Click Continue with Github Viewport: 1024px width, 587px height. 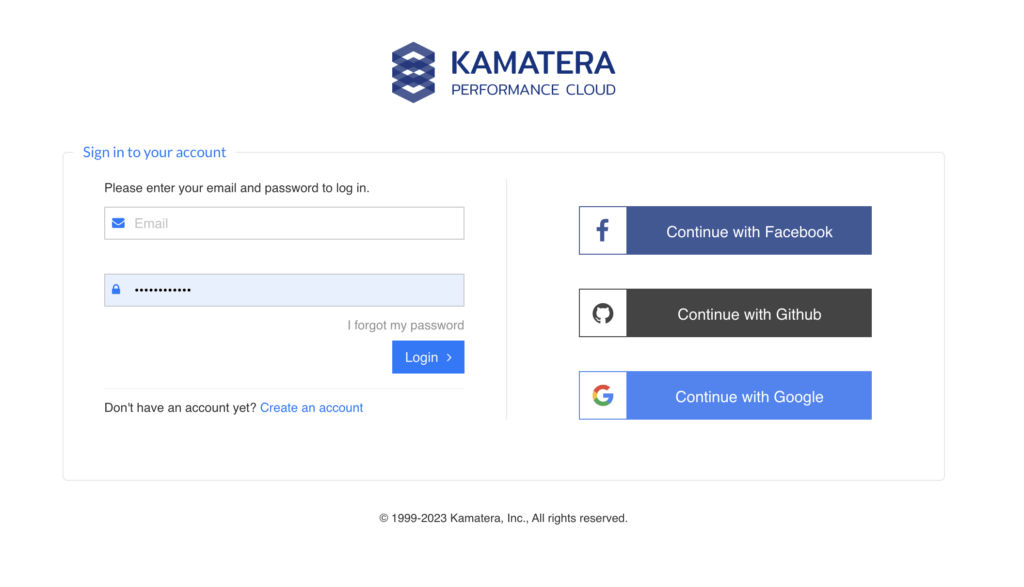748,312
